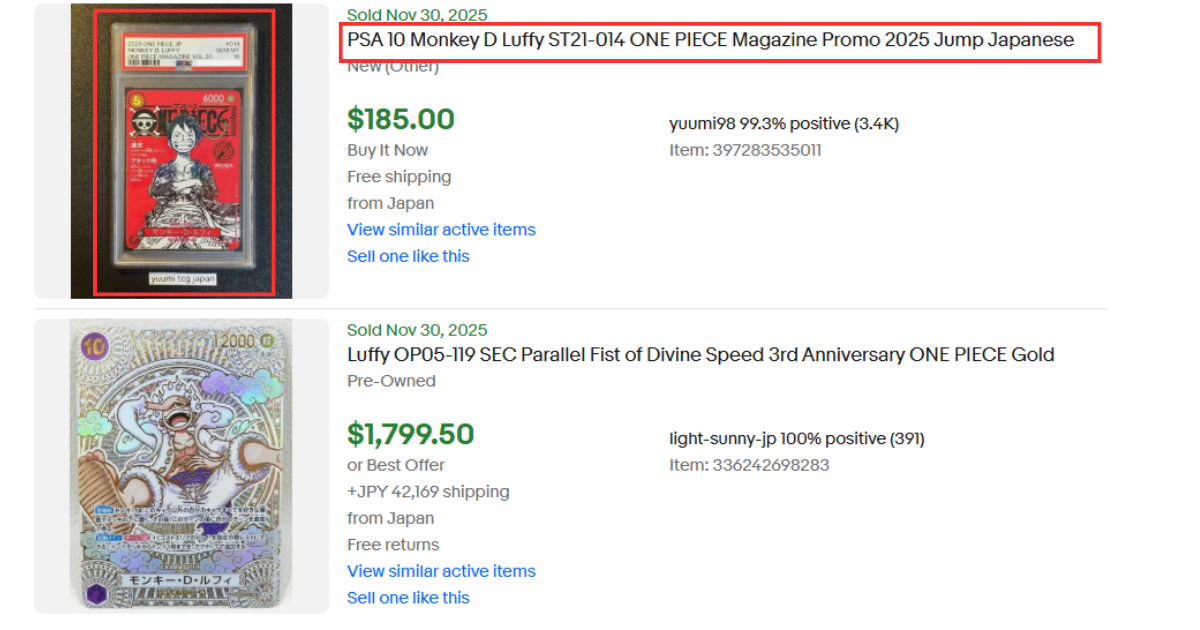Image resolution: width=1200 pixels, height=630 pixels.
Task: Click the $1,799.50 sold price
Action: click(x=410, y=434)
